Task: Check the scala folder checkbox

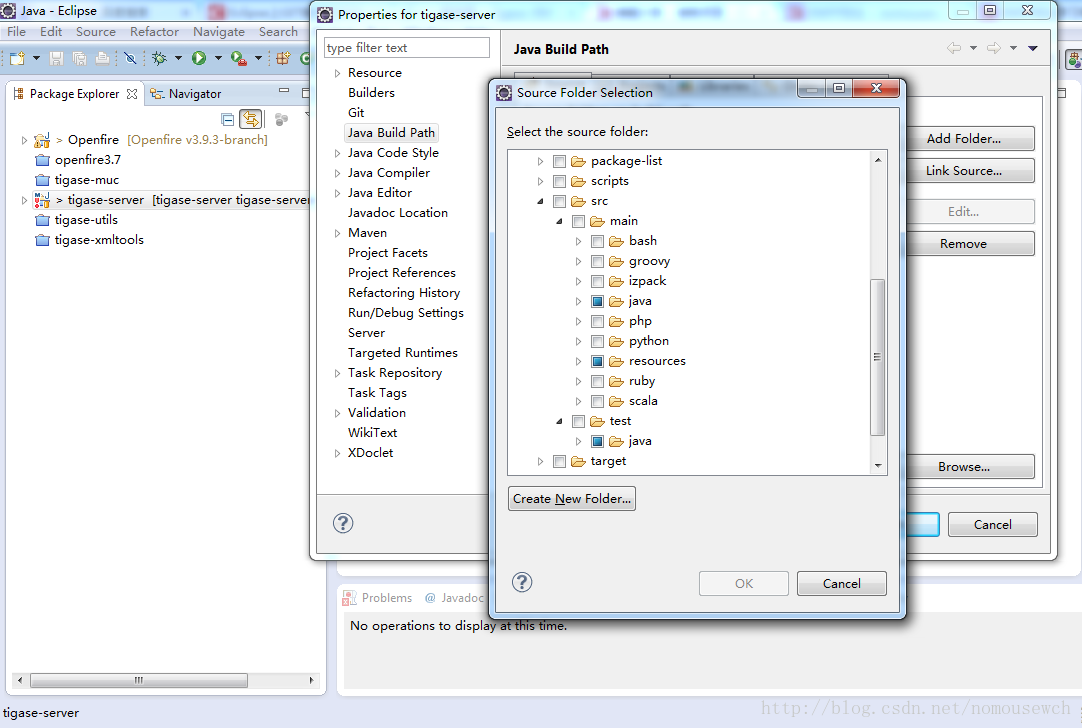Action: 598,402
